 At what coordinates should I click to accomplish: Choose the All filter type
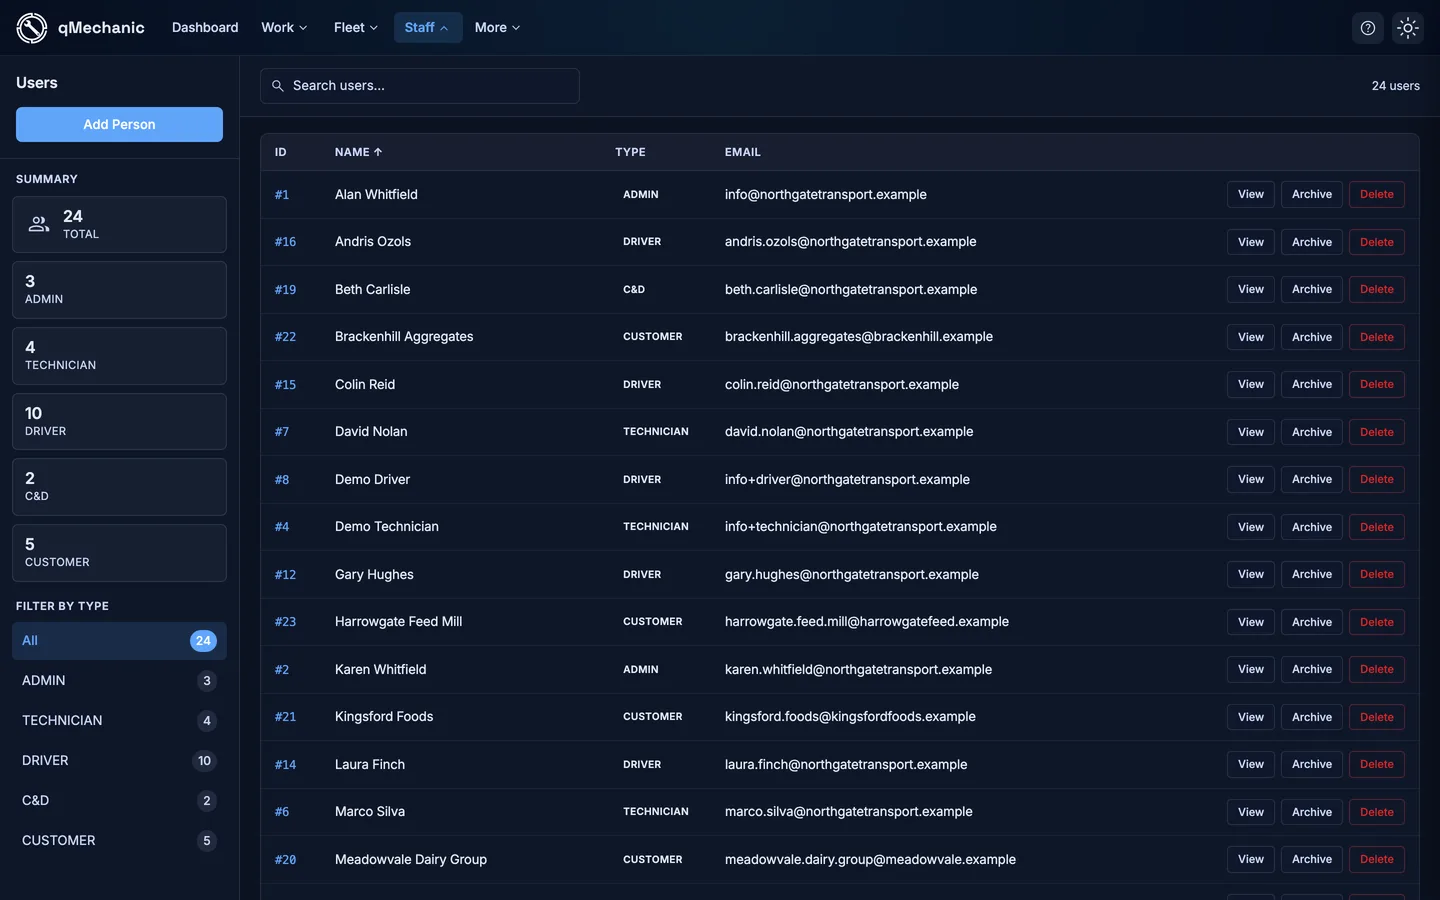(x=119, y=641)
